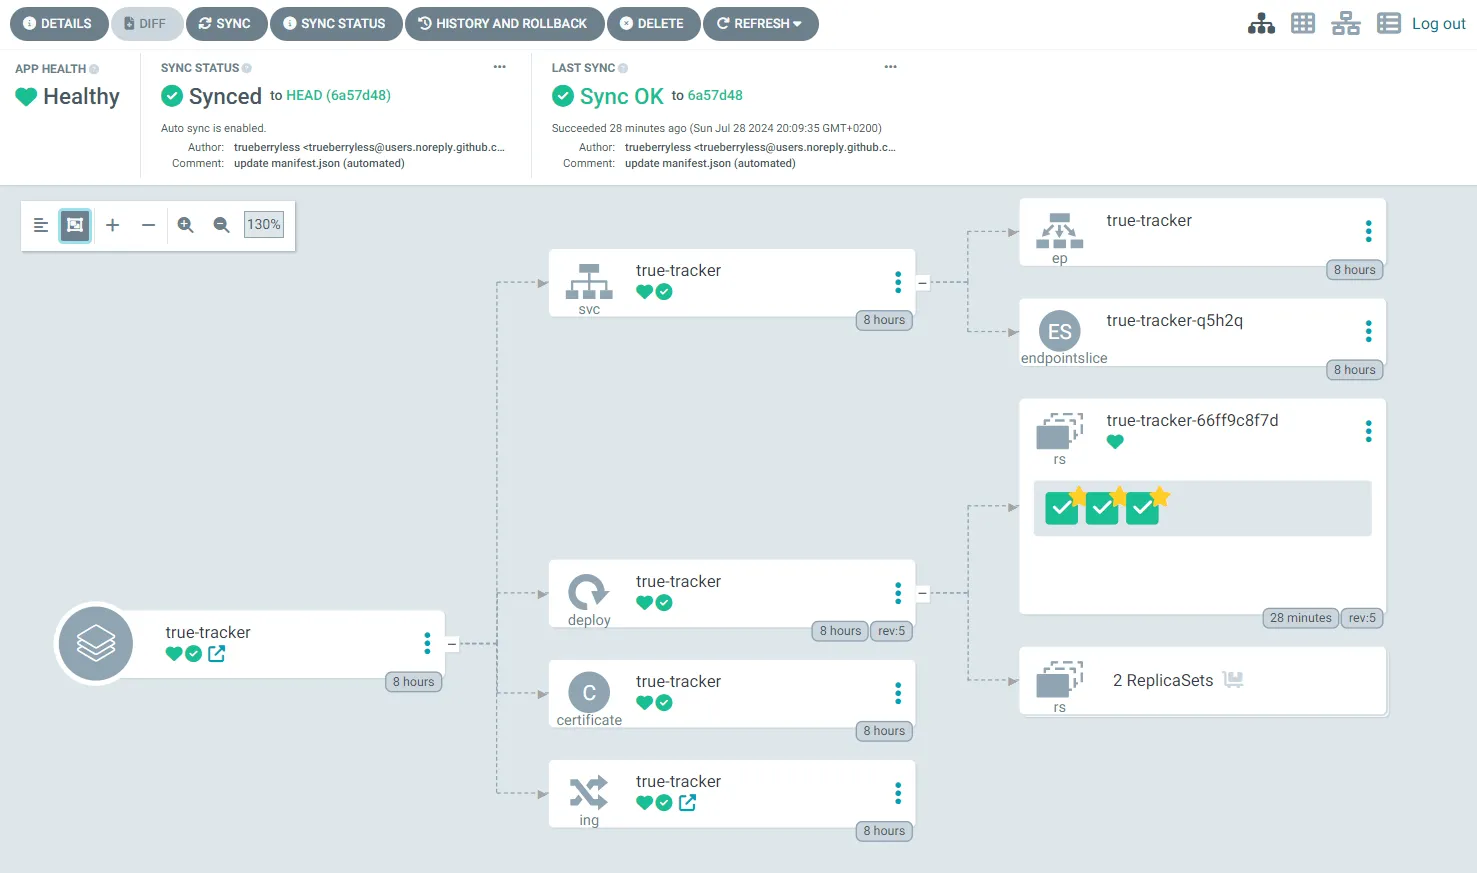Click the SYNC button

[226, 23]
